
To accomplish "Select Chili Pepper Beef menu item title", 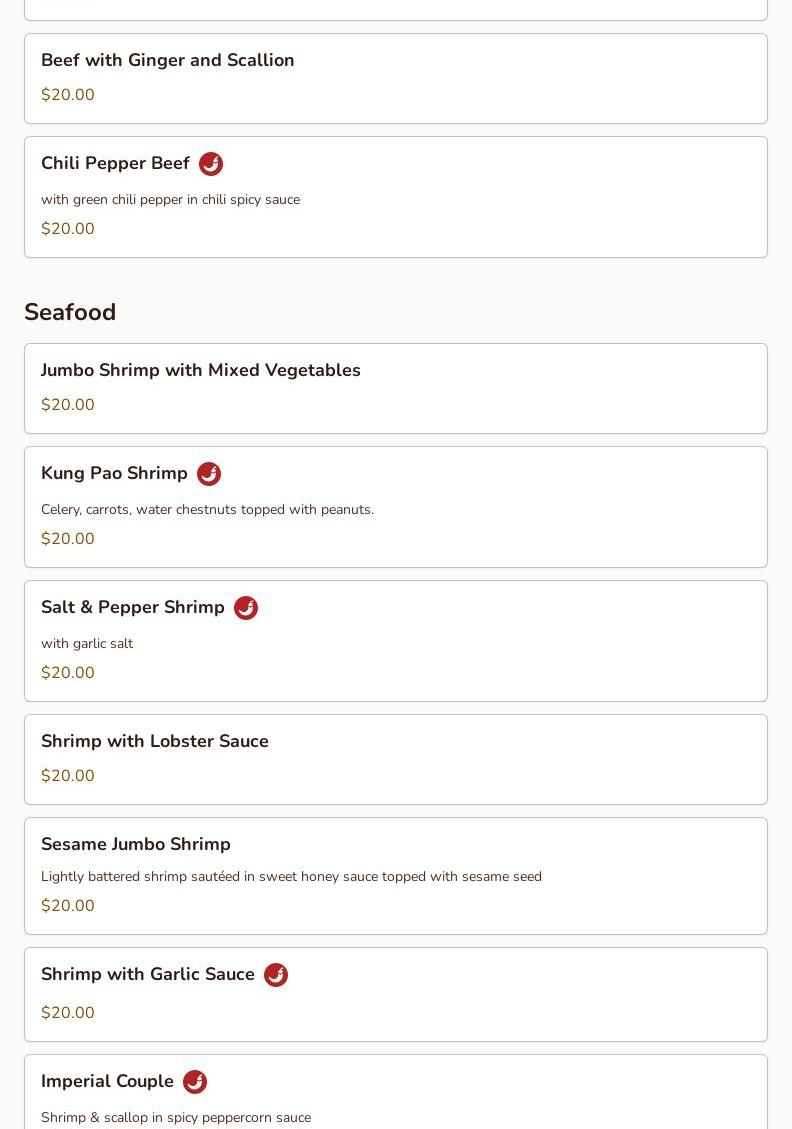I will point(115,163).
